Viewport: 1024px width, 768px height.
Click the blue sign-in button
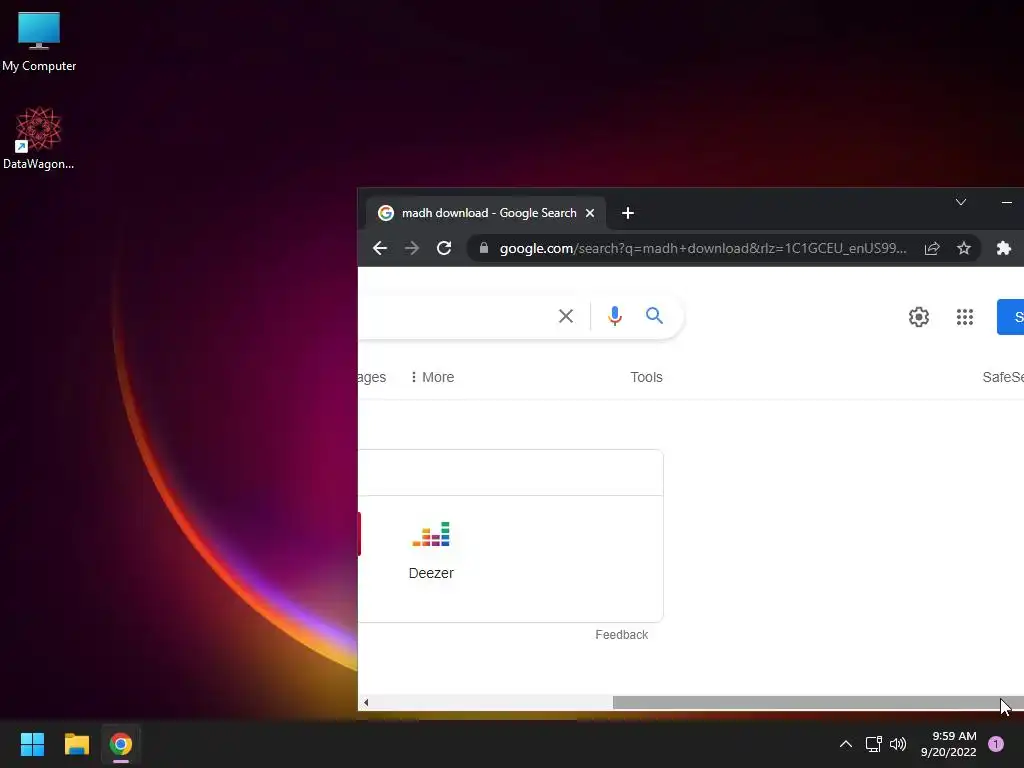(x=1010, y=317)
